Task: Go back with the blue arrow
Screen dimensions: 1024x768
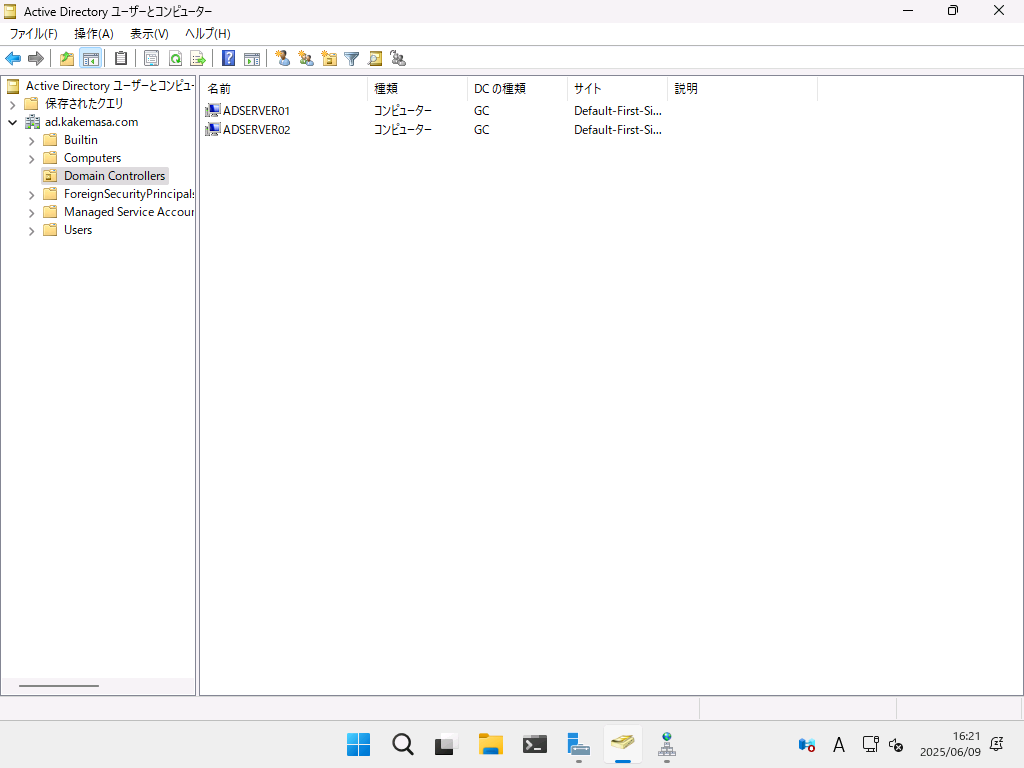Action: click(x=13, y=59)
